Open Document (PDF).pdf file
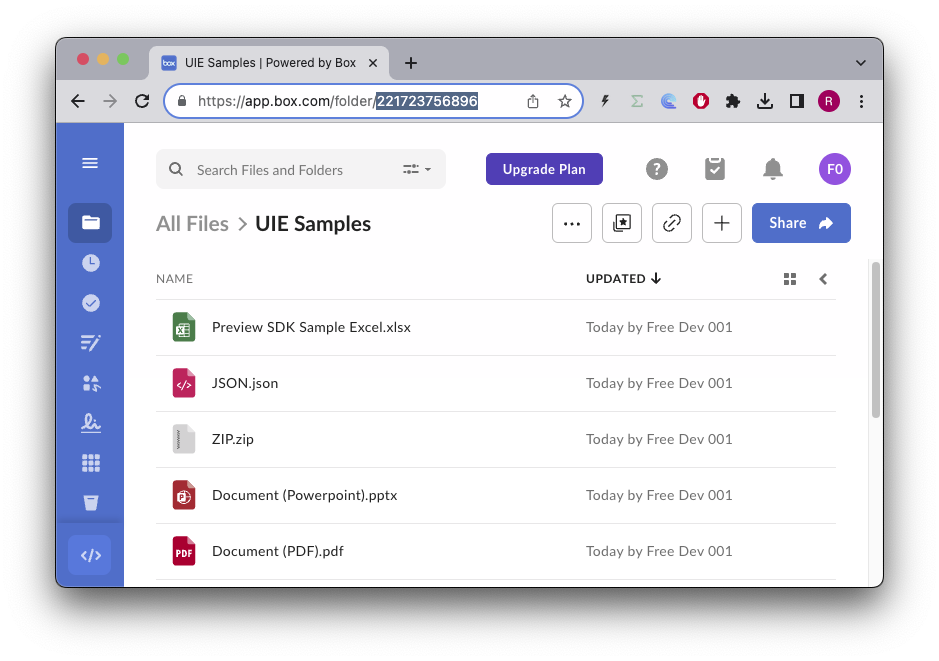The width and height of the screenshot is (939, 661). pyautogui.click(x=278, y=551)
